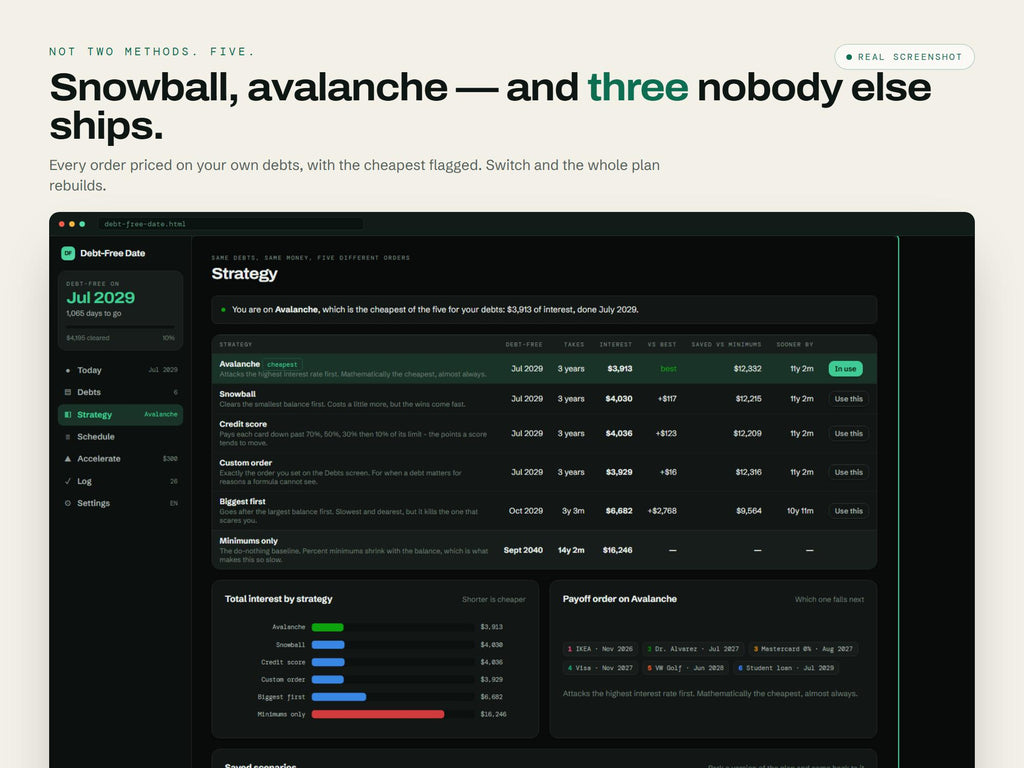
Task: Click the In use button for Avalanche
Action: pos(845,369)
